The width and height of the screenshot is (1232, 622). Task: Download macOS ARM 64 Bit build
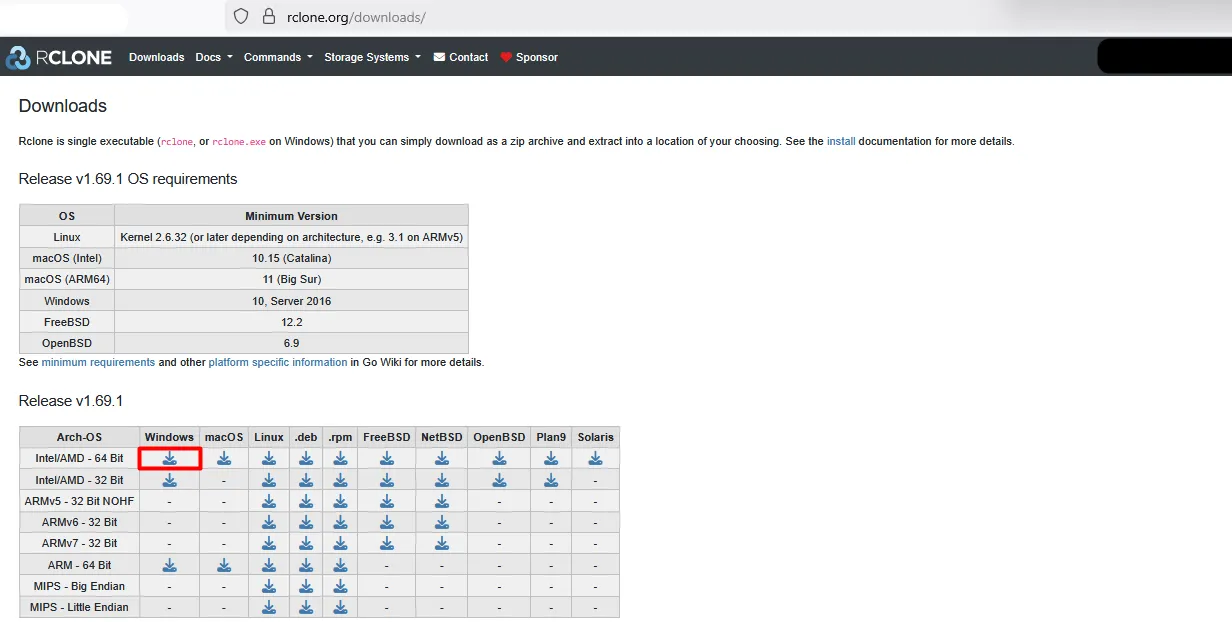(224, 565)
